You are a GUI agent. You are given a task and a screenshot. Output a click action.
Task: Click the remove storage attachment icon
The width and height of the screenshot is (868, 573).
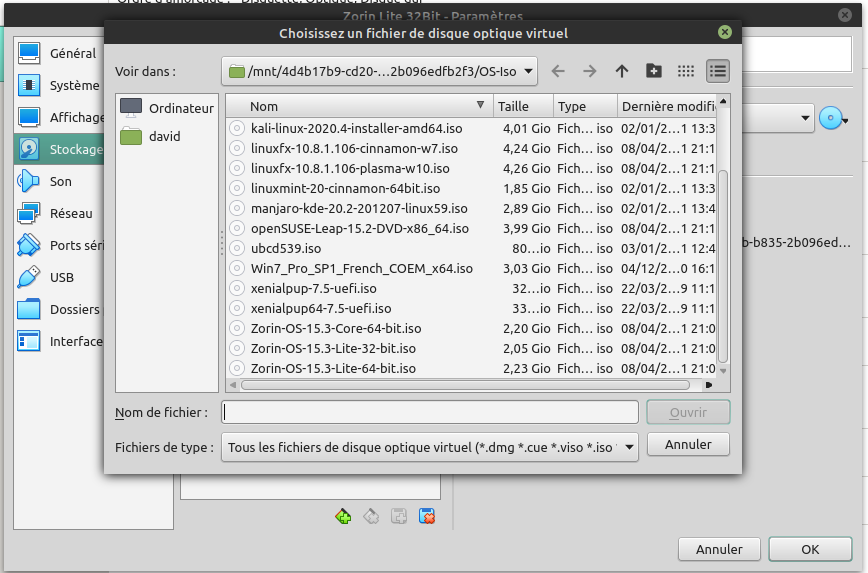[x=427, y=516]
